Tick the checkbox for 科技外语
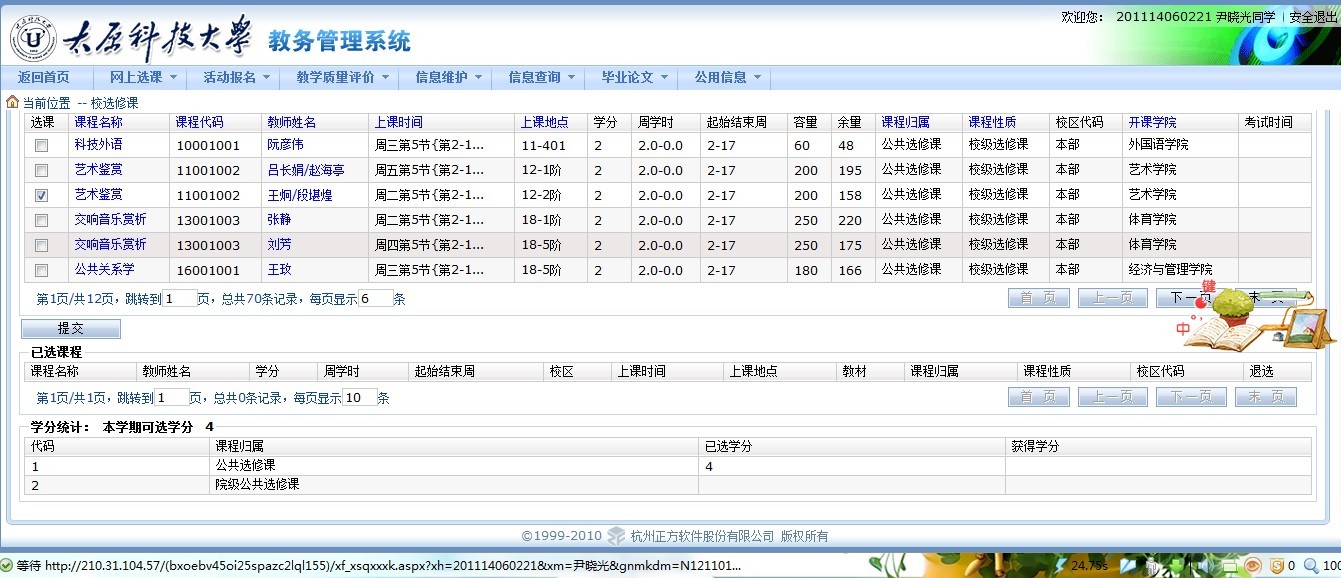Image resolution: width=1341 pixels, height=578 pixels. coord(41,145)
